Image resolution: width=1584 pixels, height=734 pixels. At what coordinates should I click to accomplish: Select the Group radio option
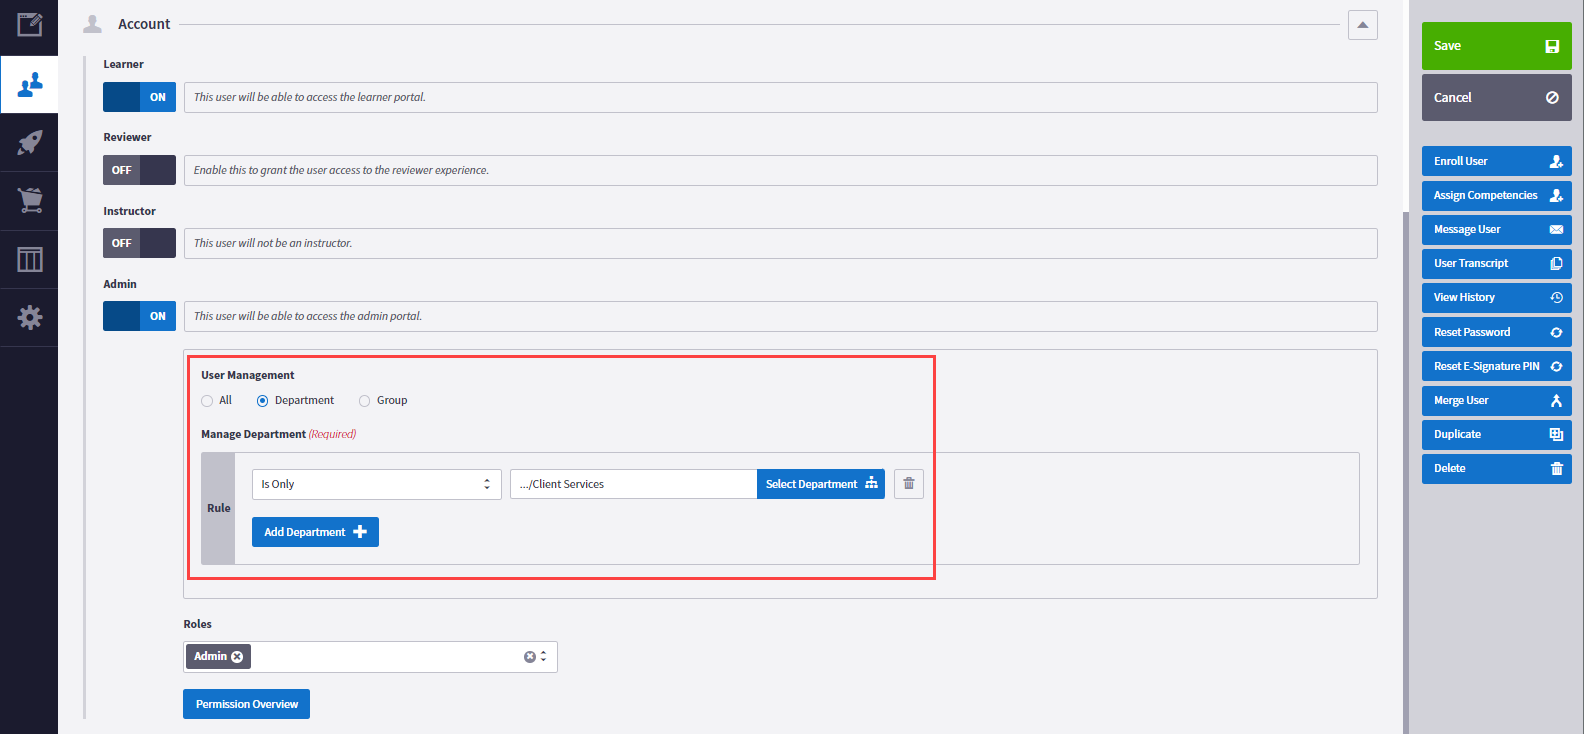click(x=365, y=401)
